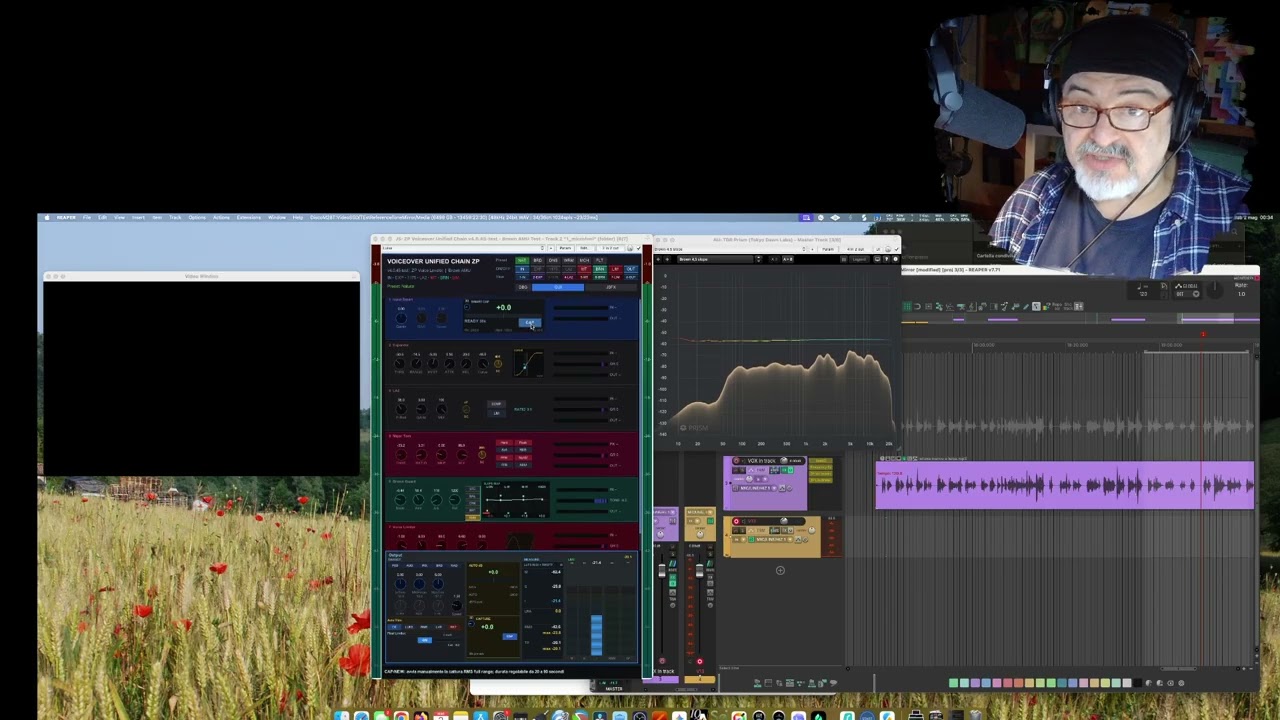Toggle the BRN module on/off button
The width and height of the screenshot is (1280, 720).
pos(600,269)
